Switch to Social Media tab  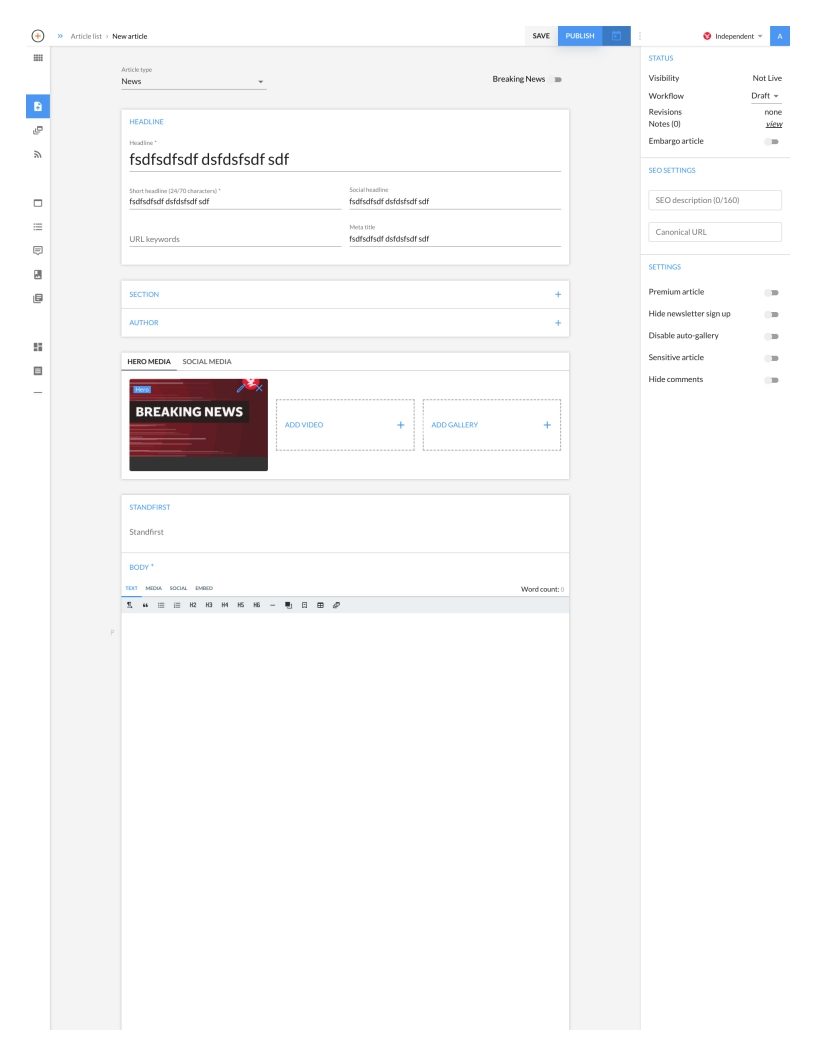click(207, 362)
